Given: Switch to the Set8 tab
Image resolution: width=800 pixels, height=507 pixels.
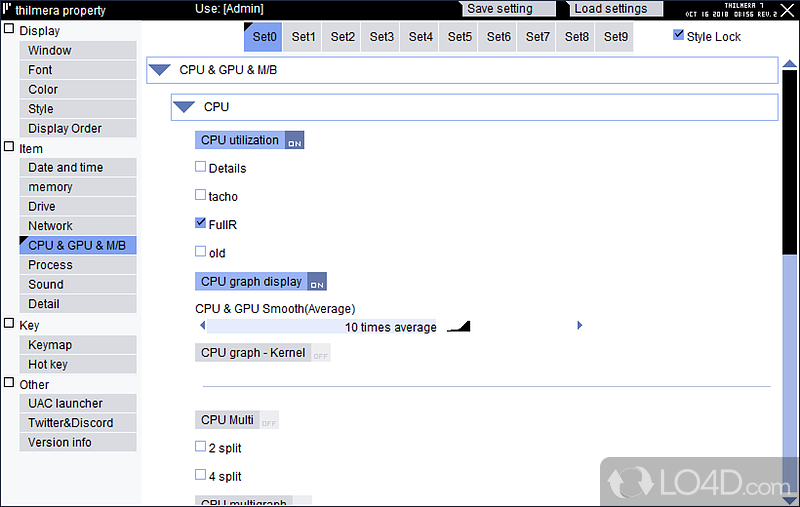Looking at the screenshot, I should click(x=576, y=37).
